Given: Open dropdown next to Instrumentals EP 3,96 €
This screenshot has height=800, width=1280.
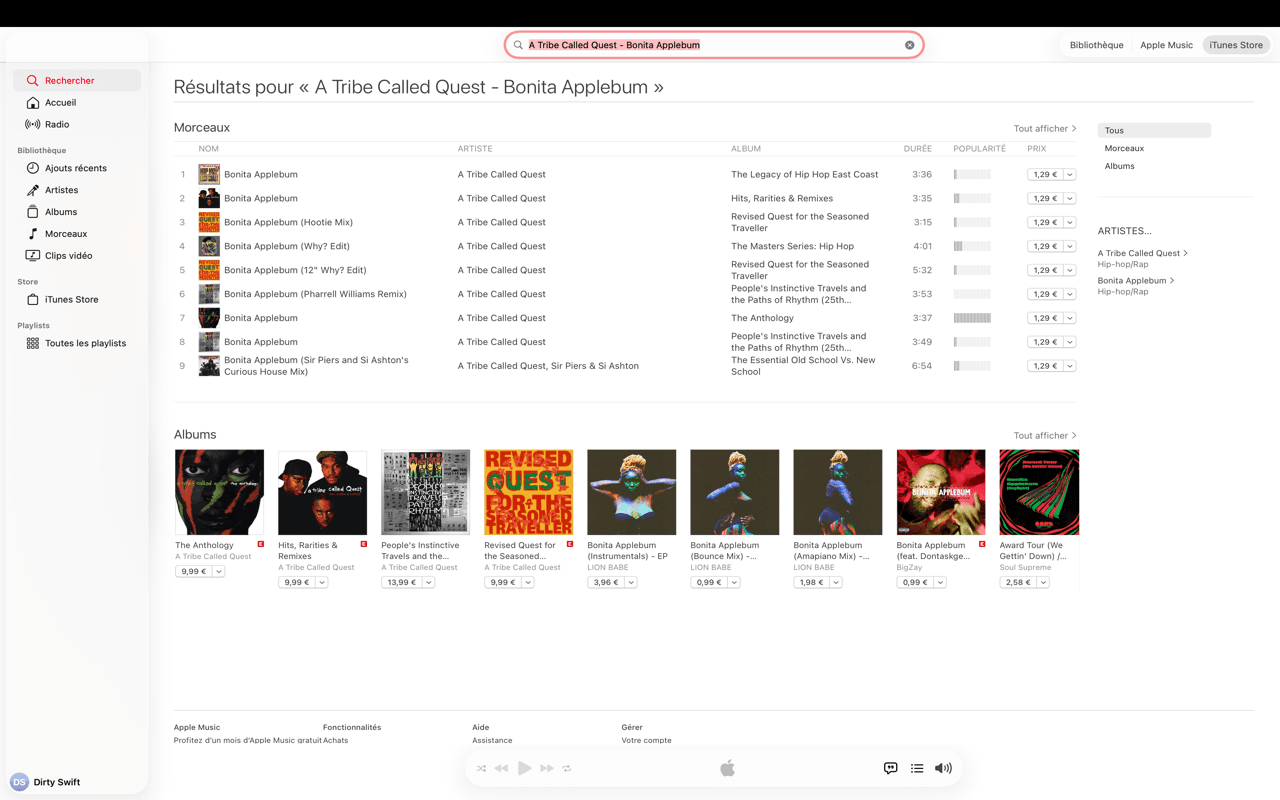Looking at the screenshot, I should point(631,582).
